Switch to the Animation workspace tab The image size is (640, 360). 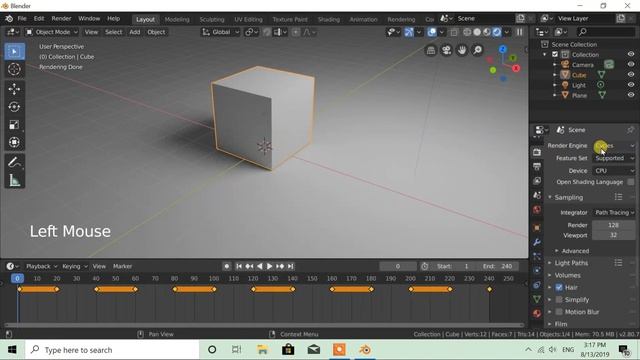point(363,19)
